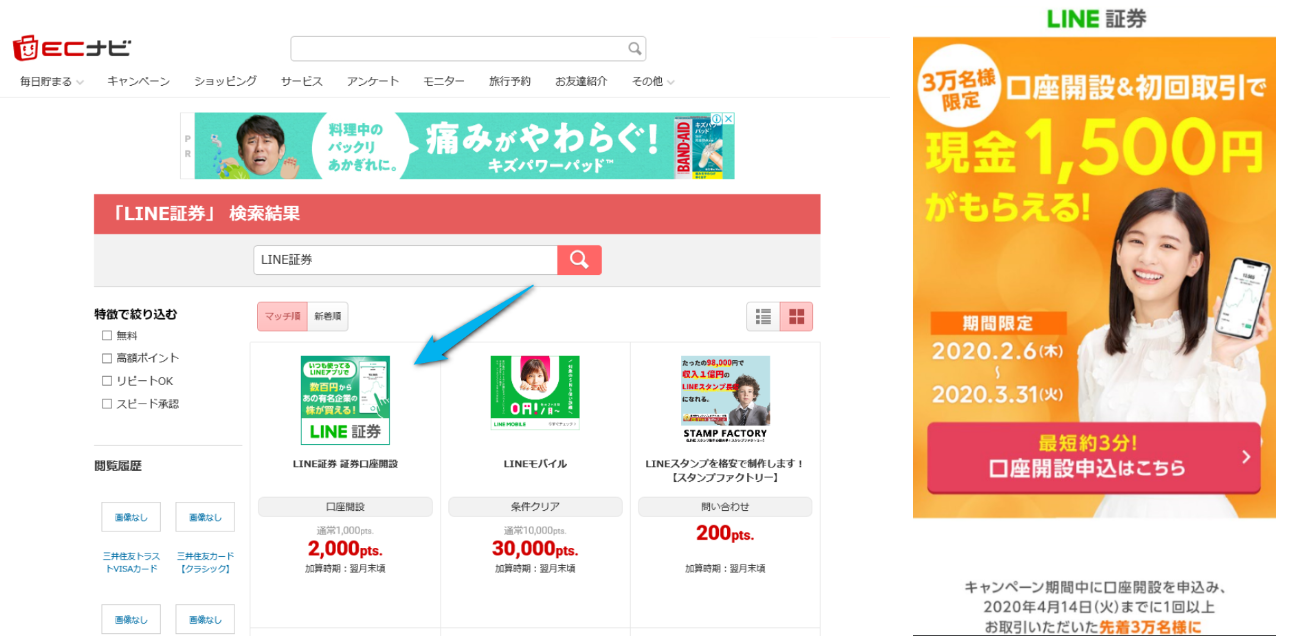Click the ECナビ logo

[x=71, y=47]
